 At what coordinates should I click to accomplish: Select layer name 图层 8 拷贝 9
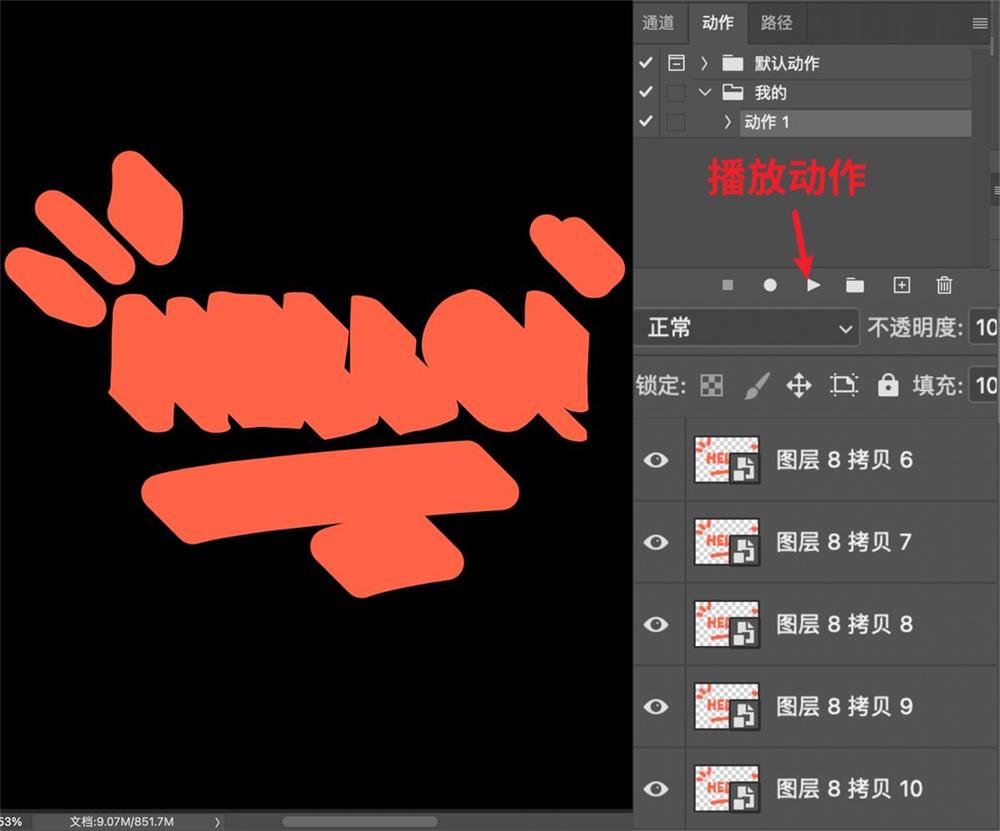[844, 707]
